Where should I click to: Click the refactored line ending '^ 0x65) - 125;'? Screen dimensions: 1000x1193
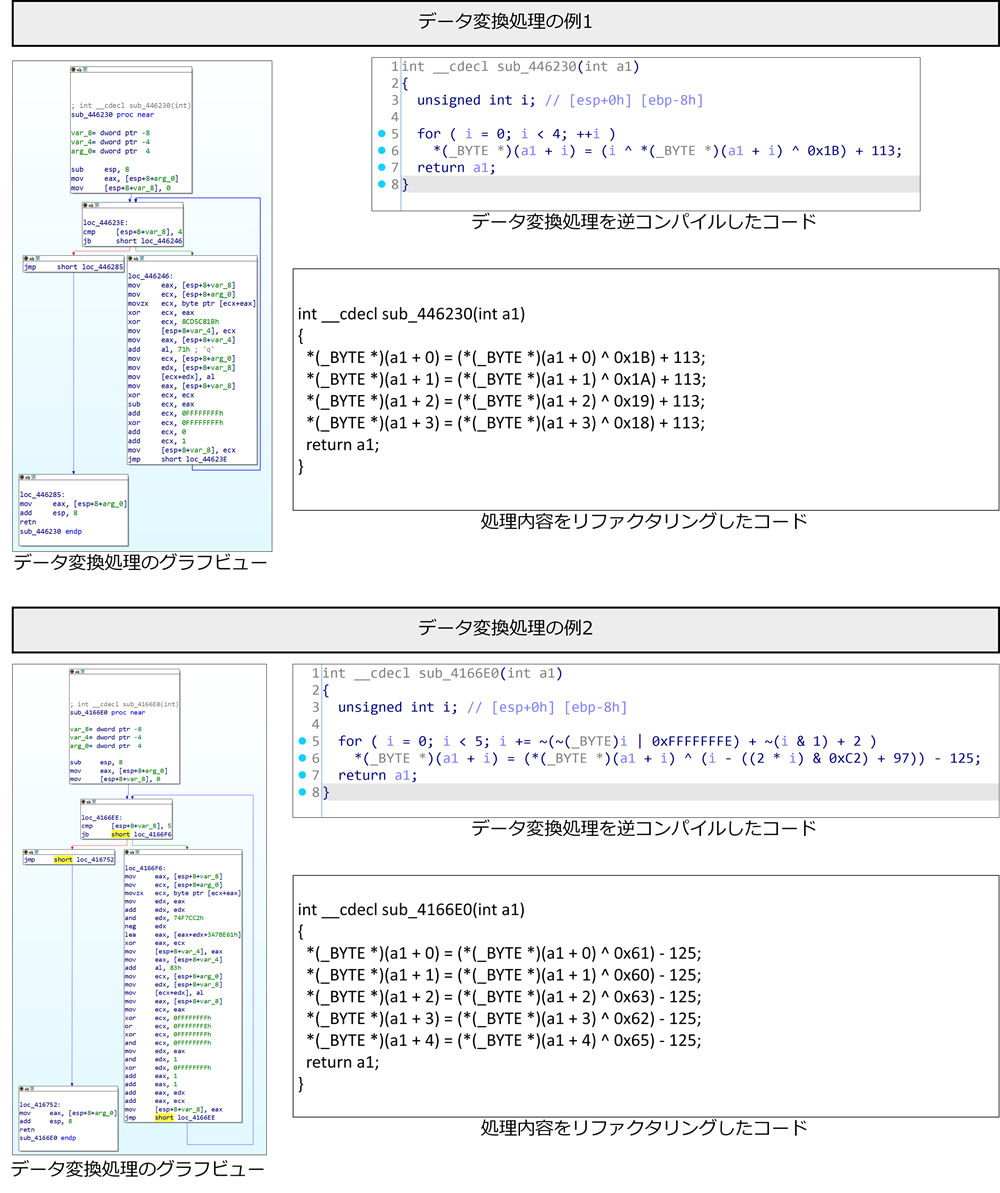pos(504,1040)
